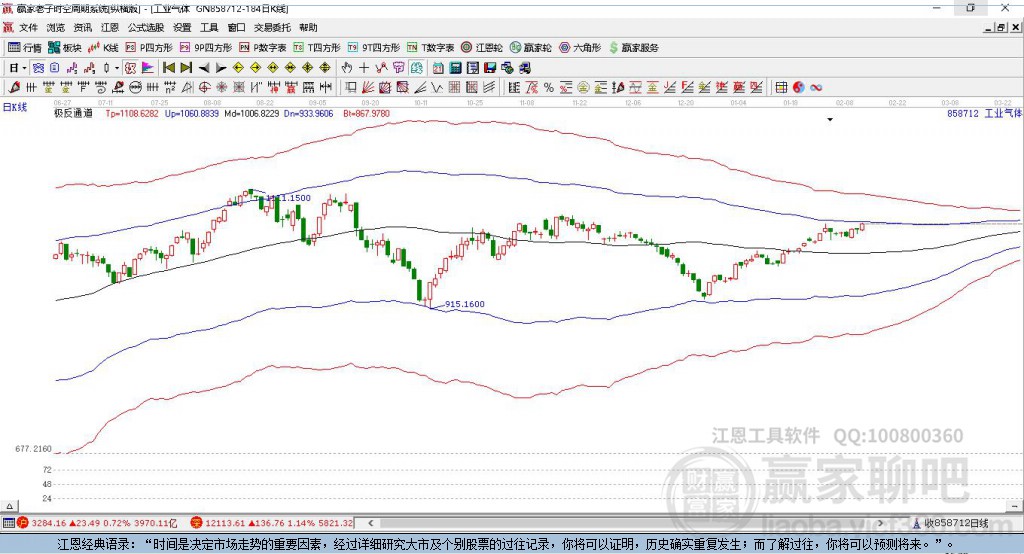Open the 工具 menu
Image resolution: width=1024 pixels, height=554 pixels.
click(x=209, y=27)
